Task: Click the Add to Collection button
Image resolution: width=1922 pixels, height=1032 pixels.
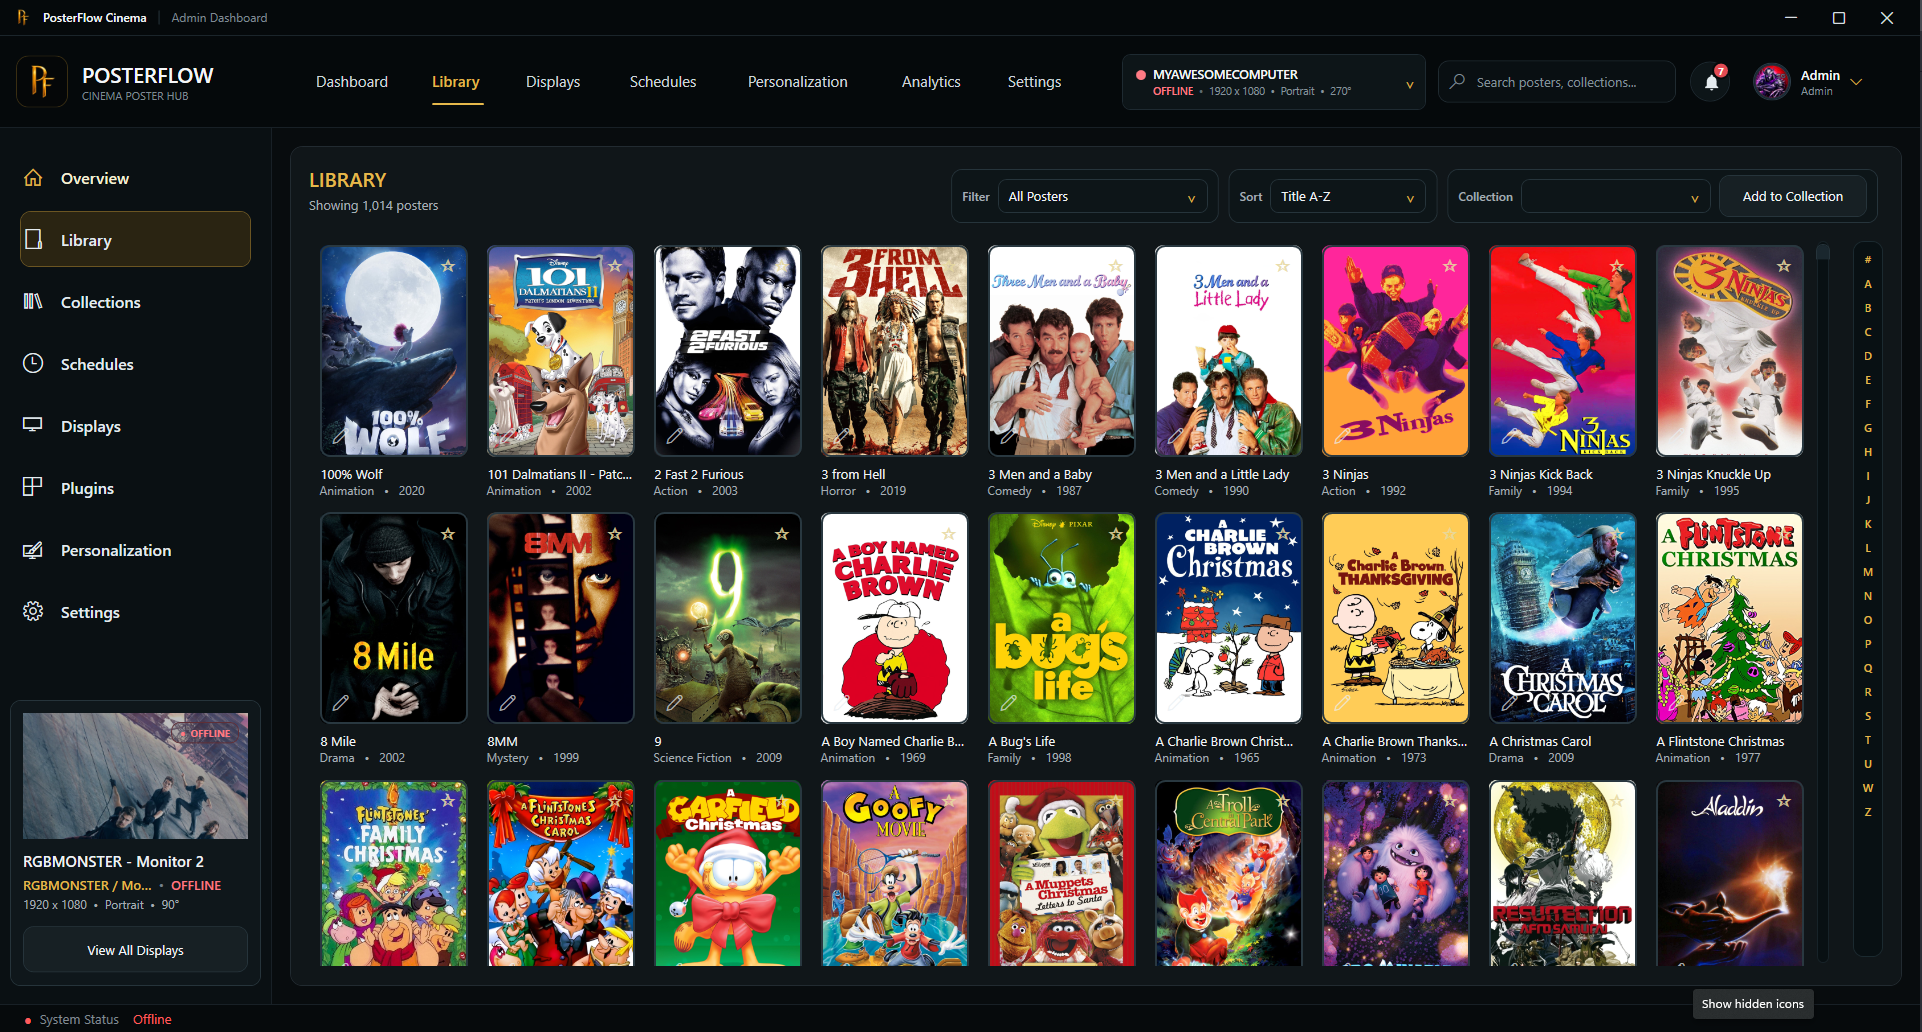Action: (x=1792, y=196)
